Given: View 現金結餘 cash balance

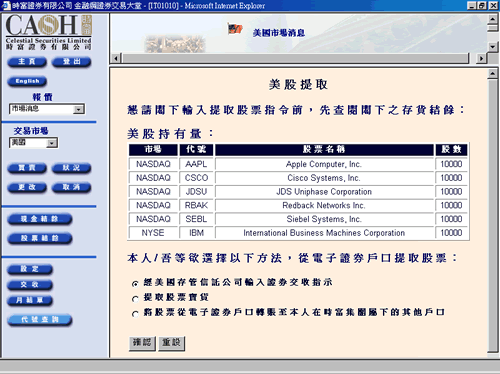Looking at the screenshot, I should click(x=40, y=219).
